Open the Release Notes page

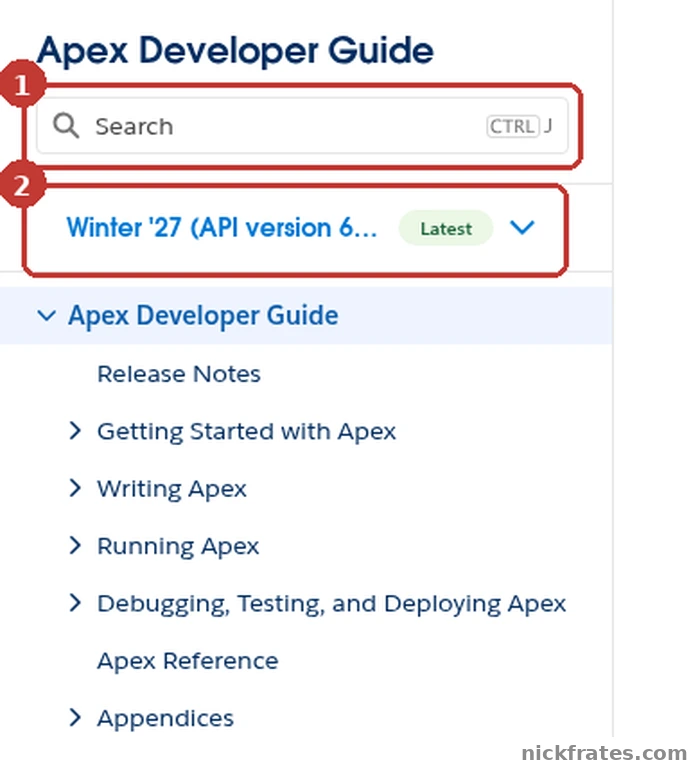179,374
